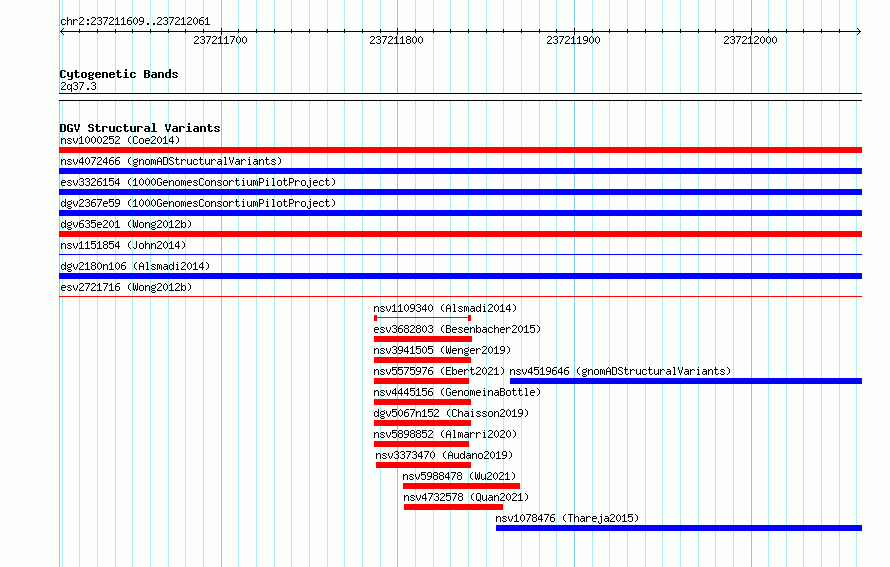The image size is (890, 567).
Task: Open esv3326154 (1000GenomesConsortiumPilotProject) entry
Action: point(198,182)
